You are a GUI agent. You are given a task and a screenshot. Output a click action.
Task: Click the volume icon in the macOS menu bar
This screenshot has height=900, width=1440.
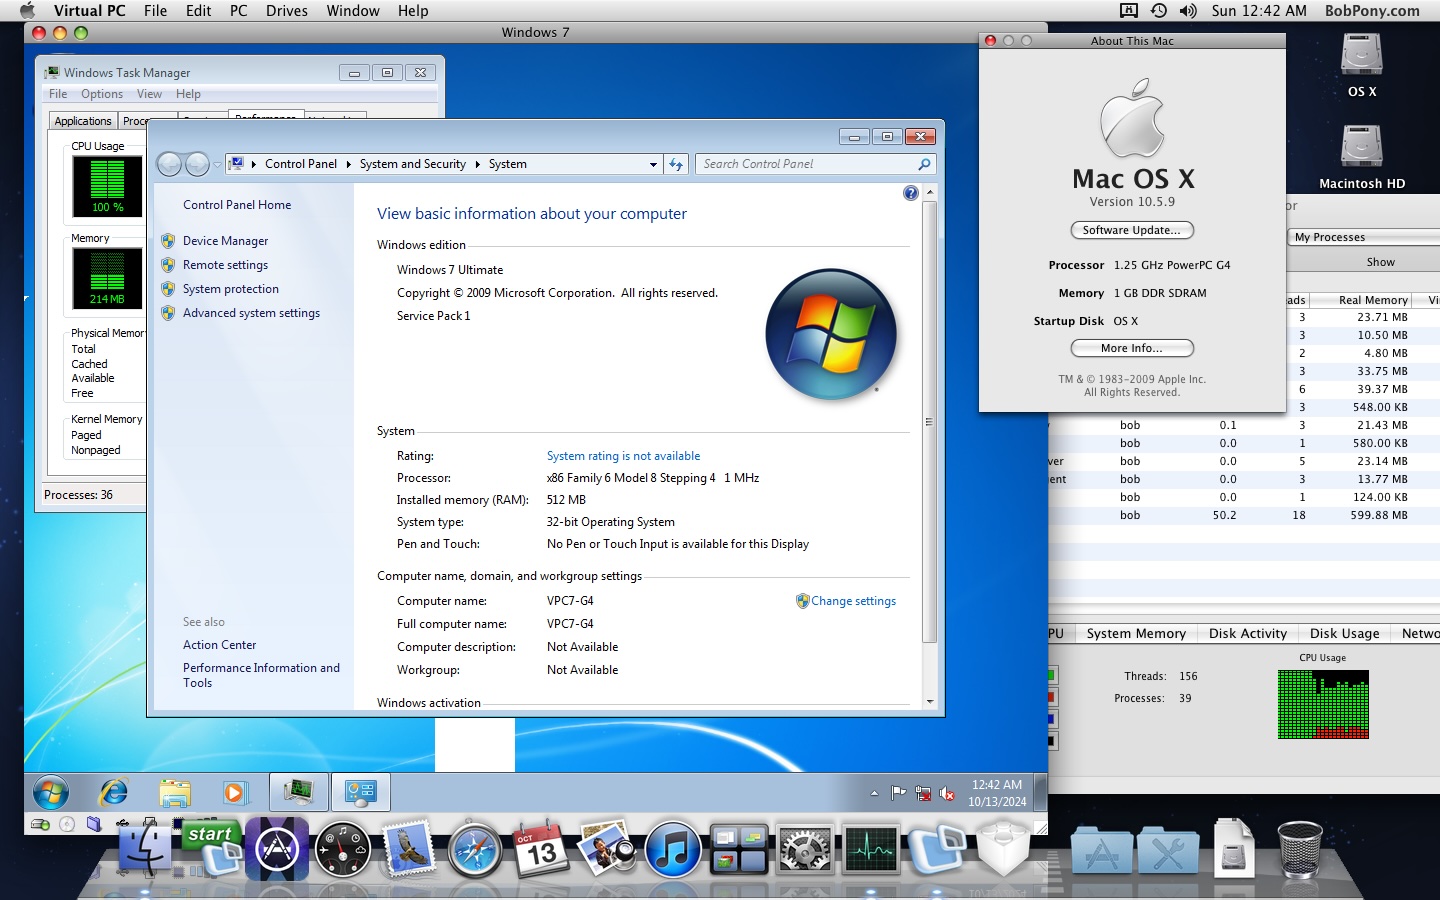pos(1188,11)
